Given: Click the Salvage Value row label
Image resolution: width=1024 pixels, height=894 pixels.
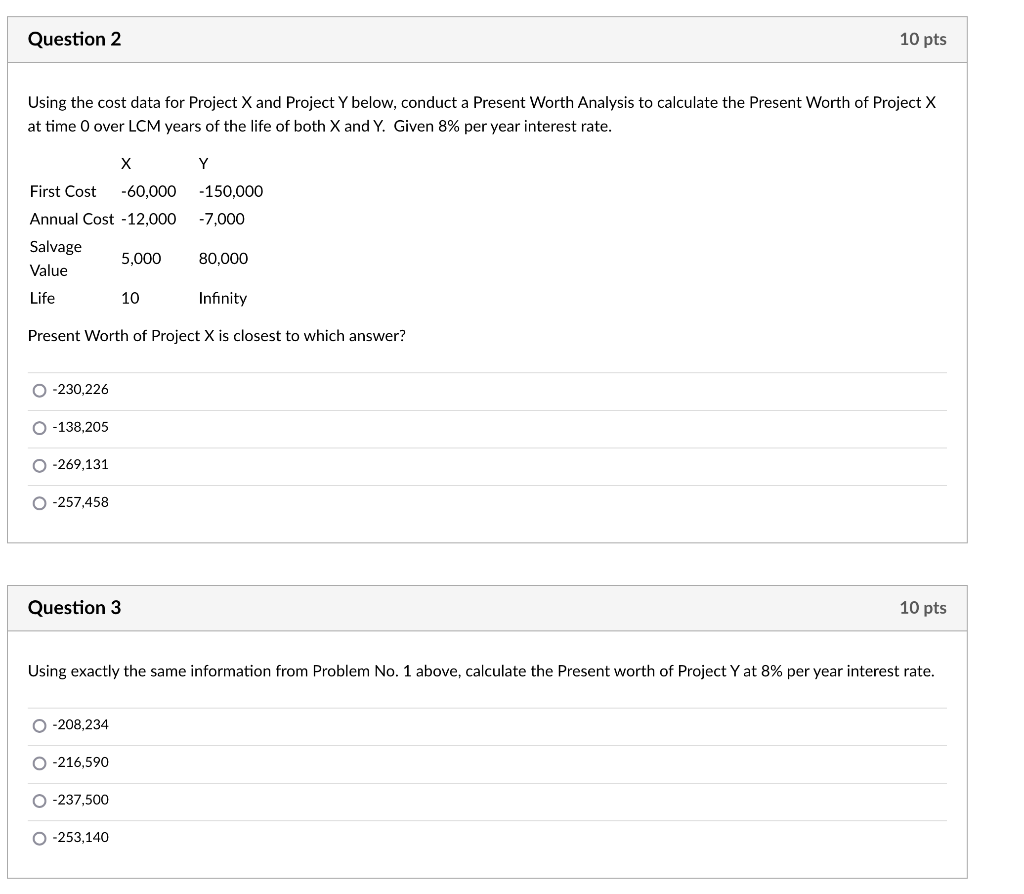Looking at the screenshot, I should click(54, 258).
